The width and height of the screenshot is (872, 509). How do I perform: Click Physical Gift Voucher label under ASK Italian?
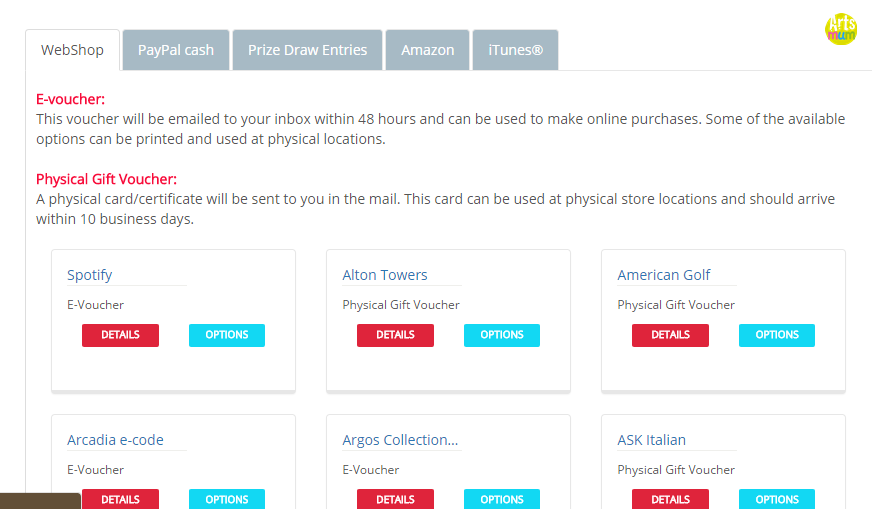[x=676, y=470]
